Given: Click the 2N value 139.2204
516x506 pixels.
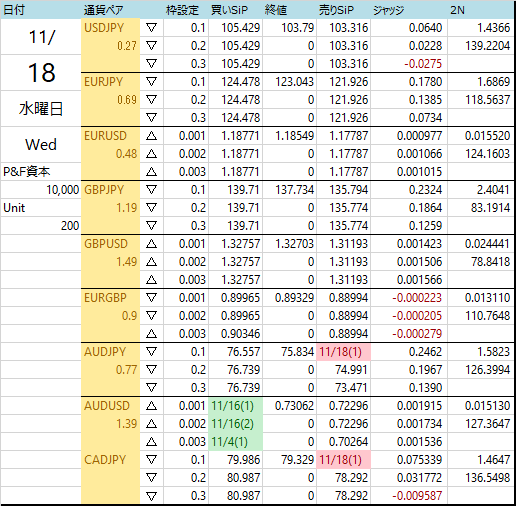Looking at the screenshot, I should pos(488,46).
